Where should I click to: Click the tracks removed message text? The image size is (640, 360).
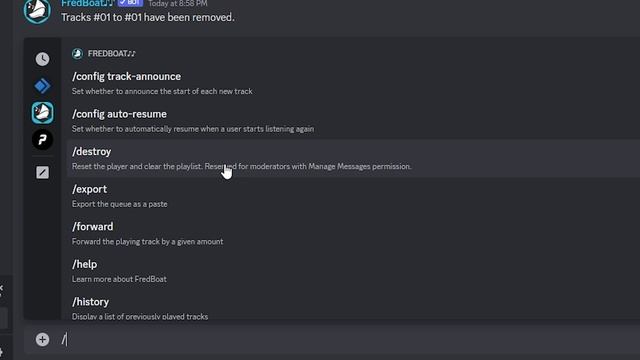148,18
